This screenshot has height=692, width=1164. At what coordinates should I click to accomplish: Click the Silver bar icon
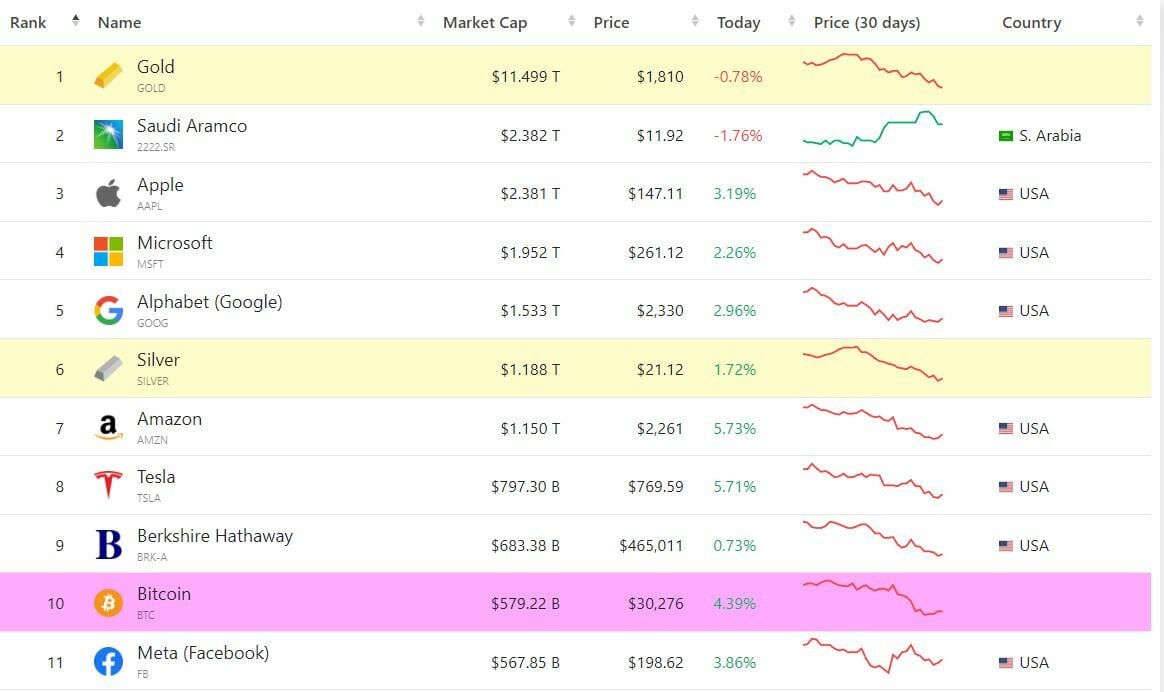pyautogui.click(x=108, y=369)
